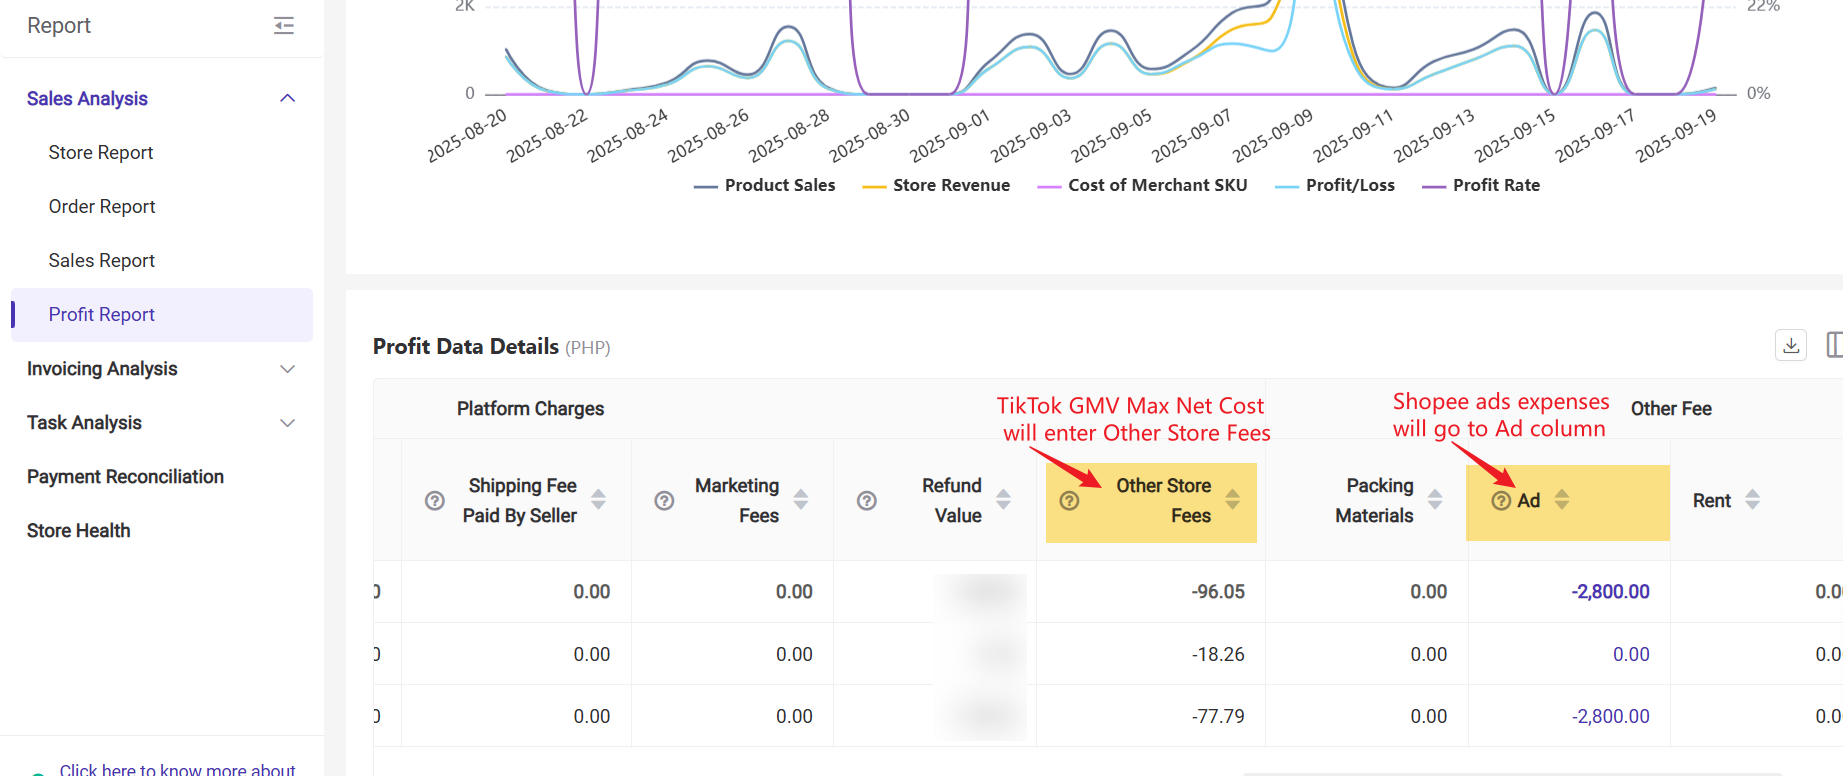
Task: Click the -2,800.00 Ad value link in first row
Action: coord(1610,592)
